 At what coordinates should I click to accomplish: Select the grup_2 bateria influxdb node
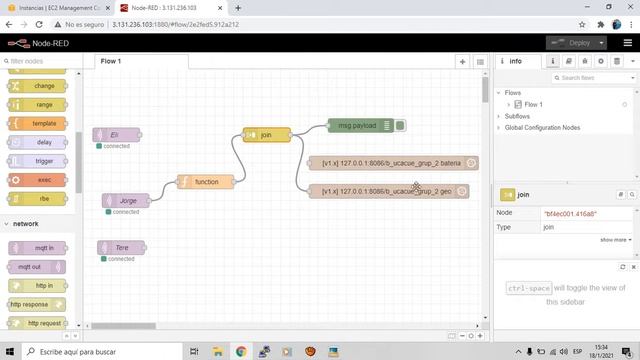[x=393, y=163]
